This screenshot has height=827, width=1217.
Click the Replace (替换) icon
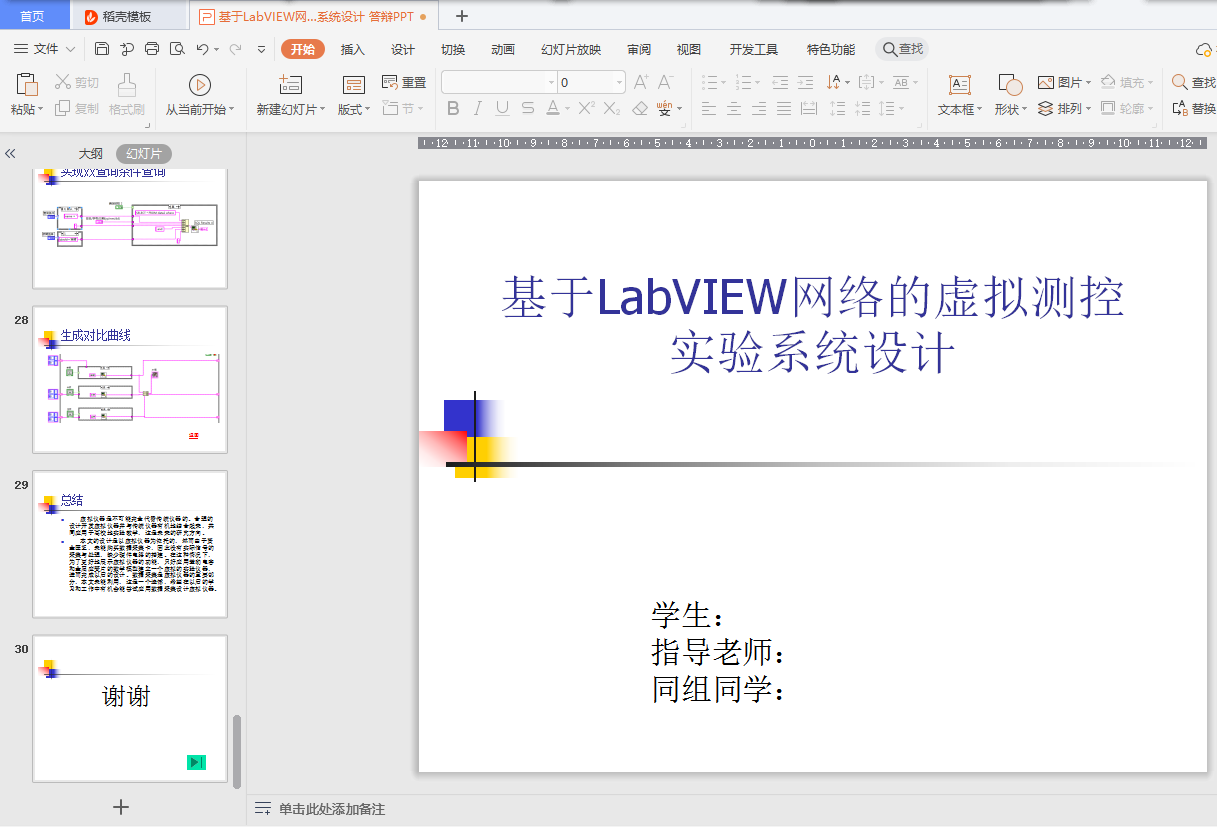[x=1180, y=108]
